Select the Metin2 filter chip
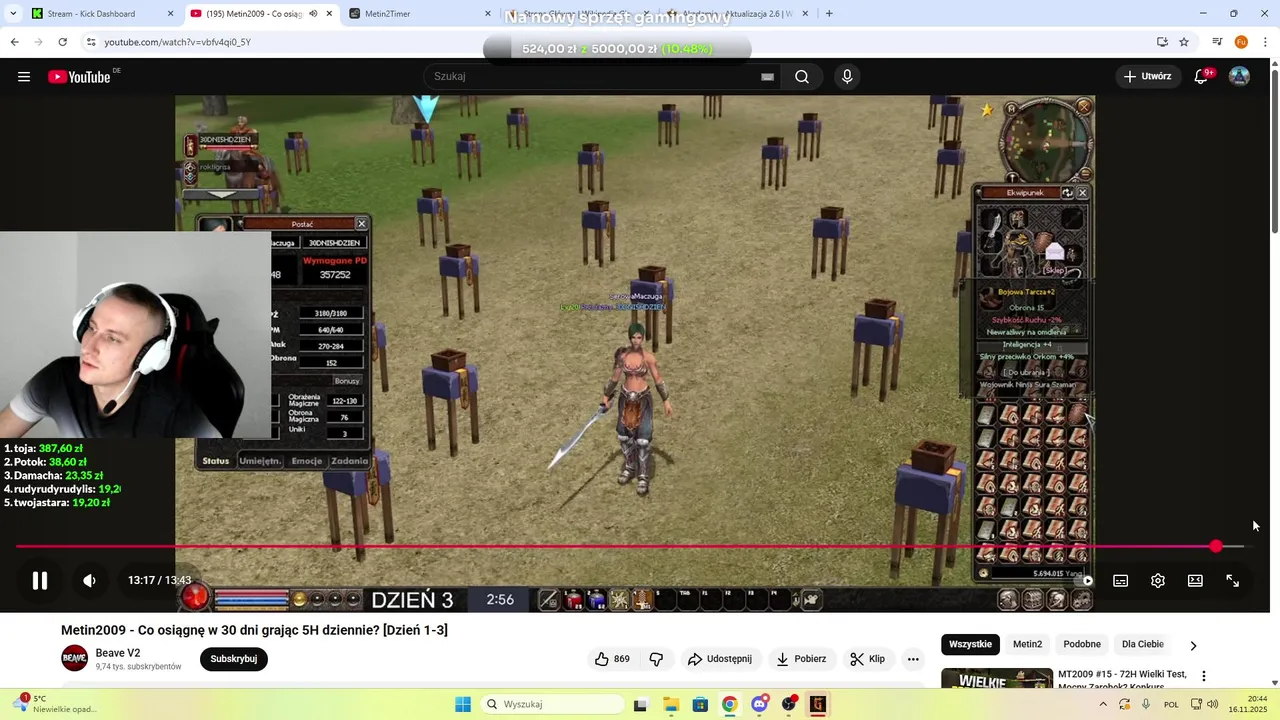Screen dimensions: 1280x720 point(1027,645)
